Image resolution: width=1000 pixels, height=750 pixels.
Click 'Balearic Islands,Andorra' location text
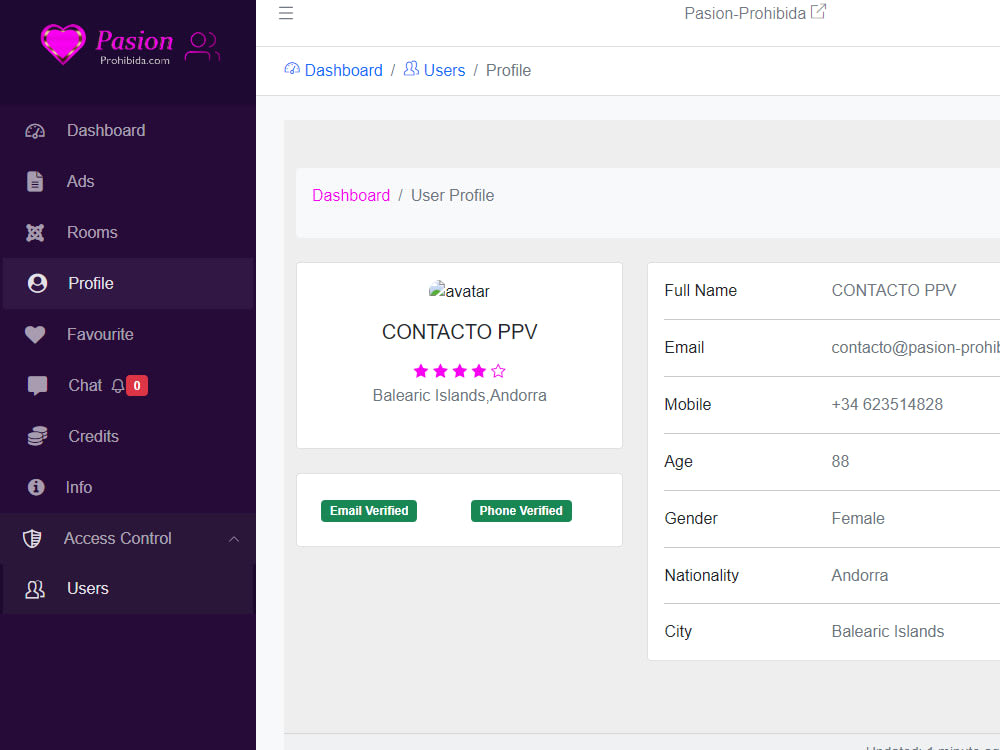pyautogui.click(x=459, y=395)
